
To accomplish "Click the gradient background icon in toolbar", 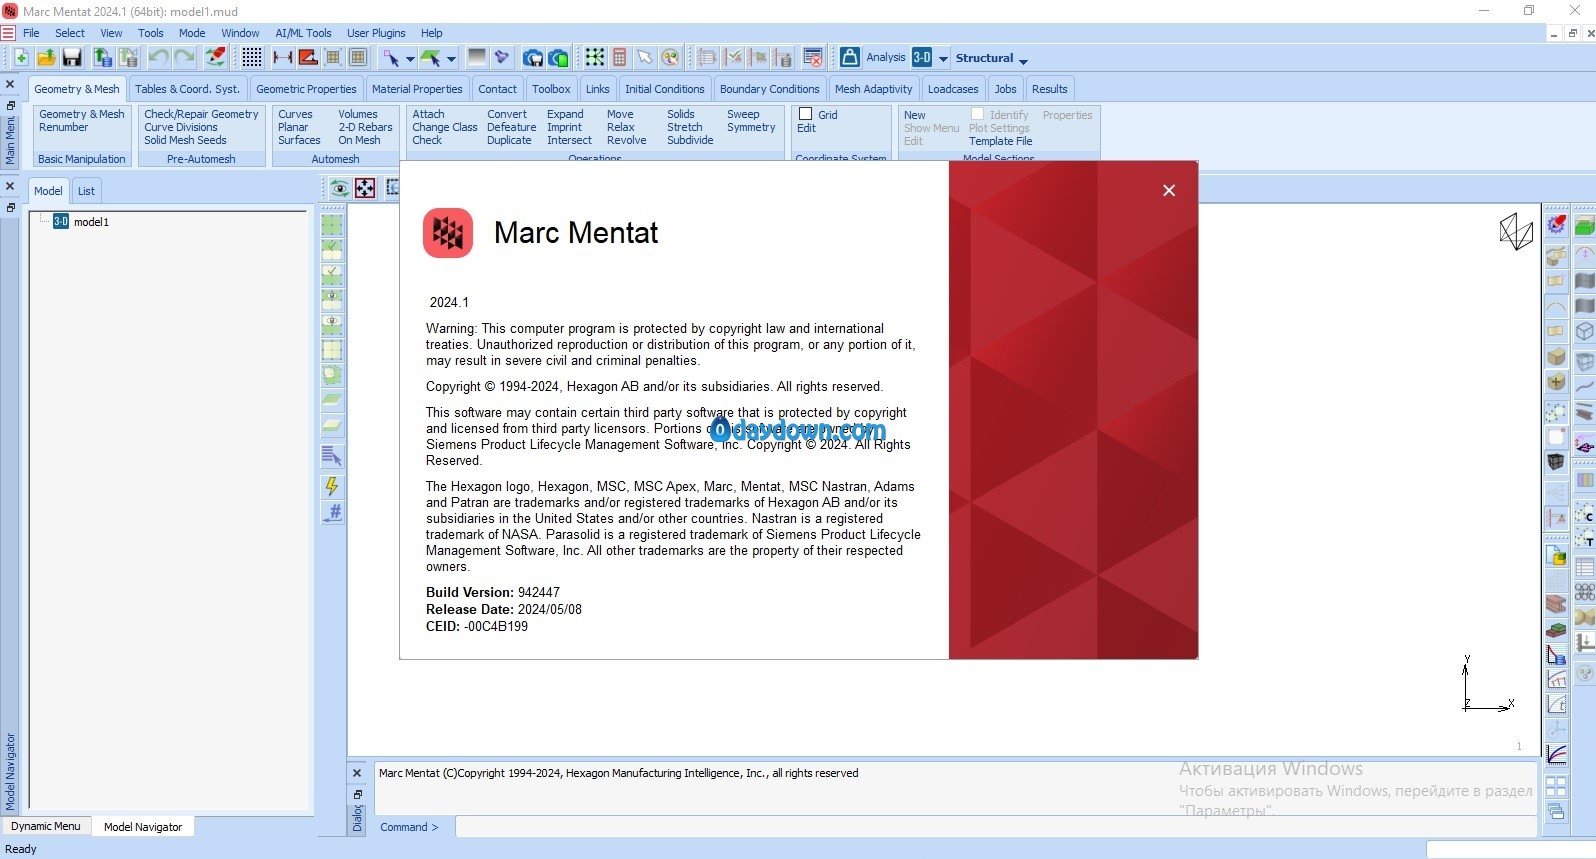I will coord(477,58).
